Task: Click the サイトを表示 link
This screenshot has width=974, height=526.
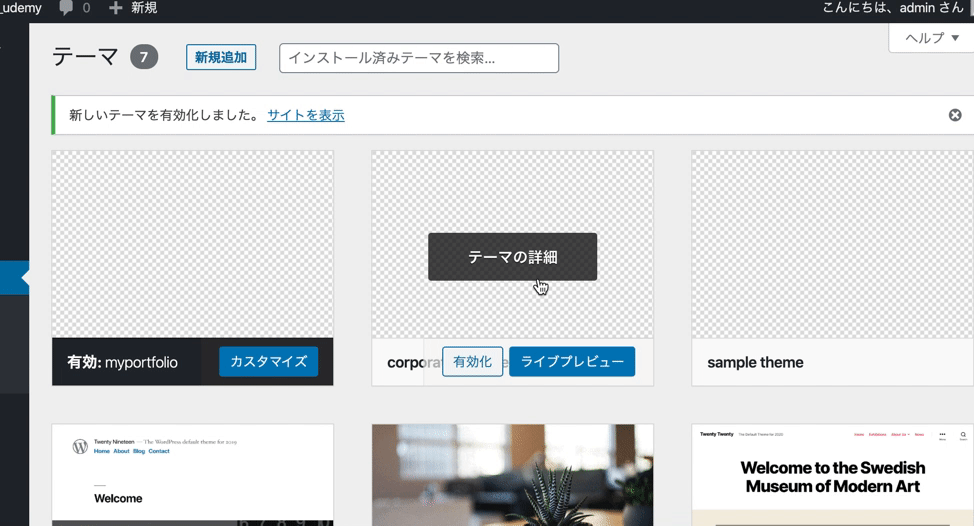Action: coord(306,115)
